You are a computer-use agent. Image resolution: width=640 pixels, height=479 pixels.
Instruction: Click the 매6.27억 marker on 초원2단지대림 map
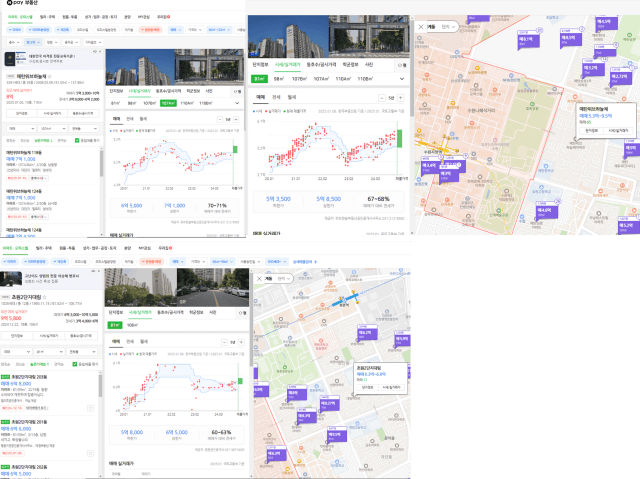point(329,404)
